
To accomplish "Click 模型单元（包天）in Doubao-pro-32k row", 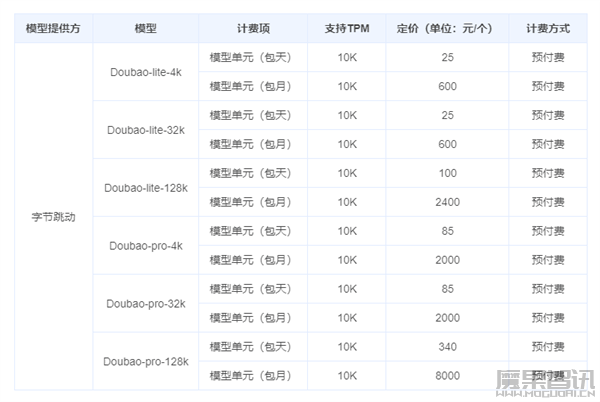I will point(251,289).
